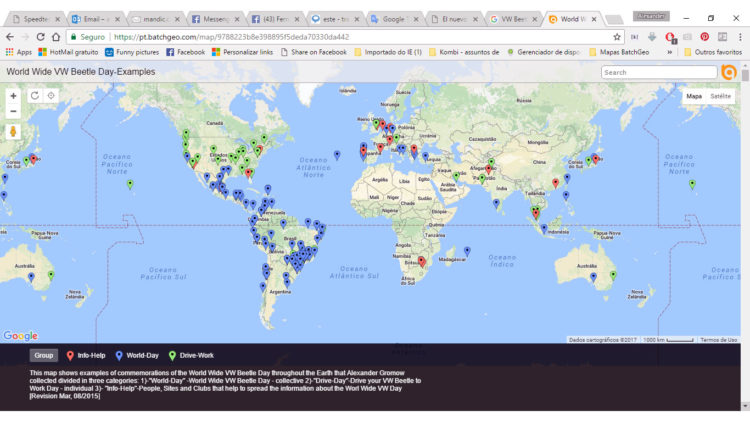Click the orange BatchGeo search icon
This screenshot has height=422, width=750.
click(729, 72)
